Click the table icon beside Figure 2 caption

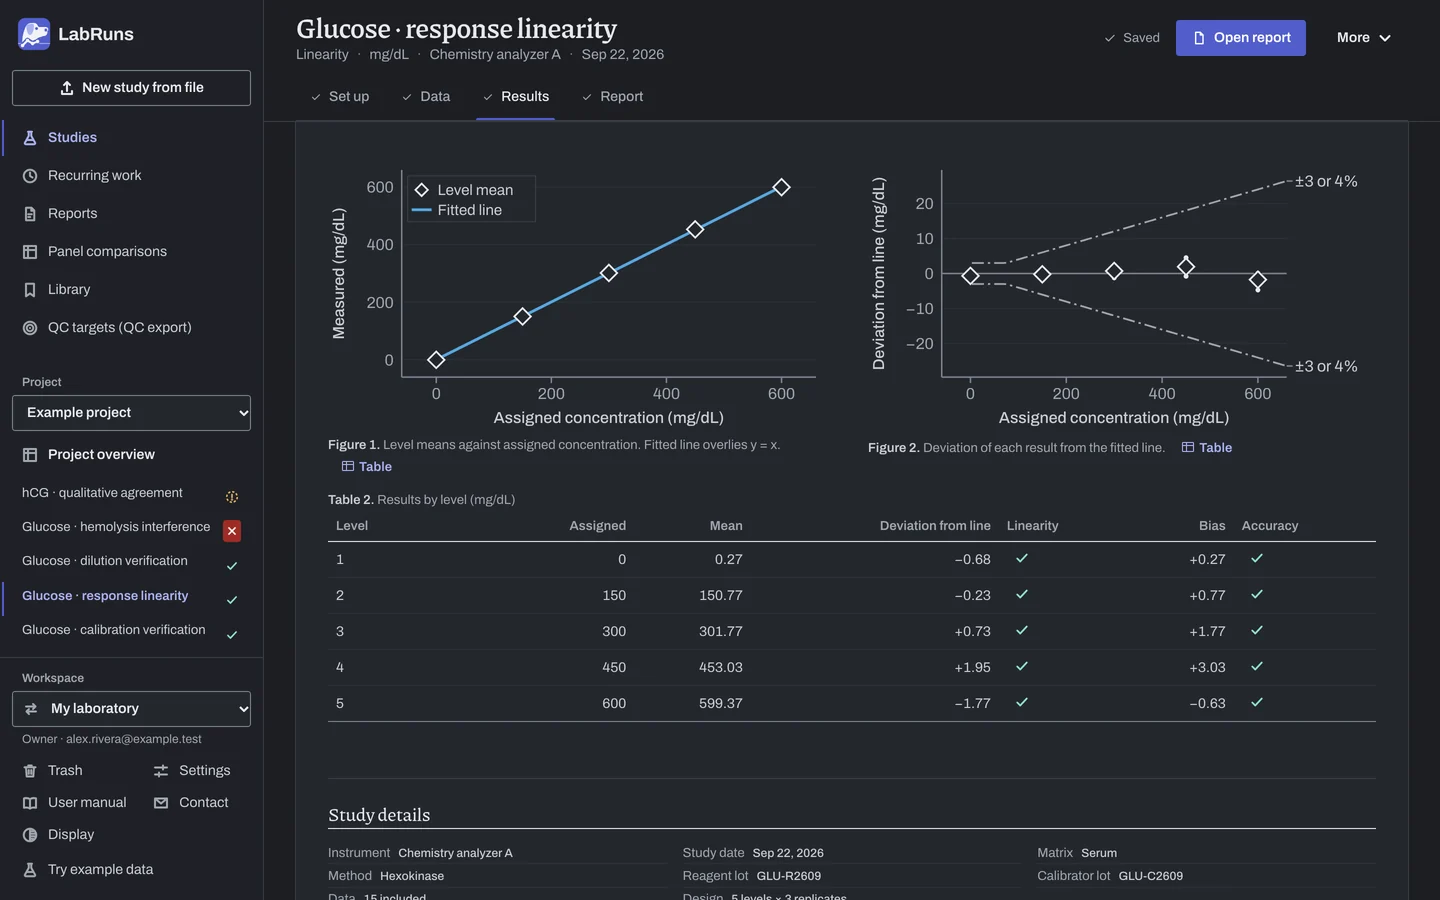(1188, 448)
